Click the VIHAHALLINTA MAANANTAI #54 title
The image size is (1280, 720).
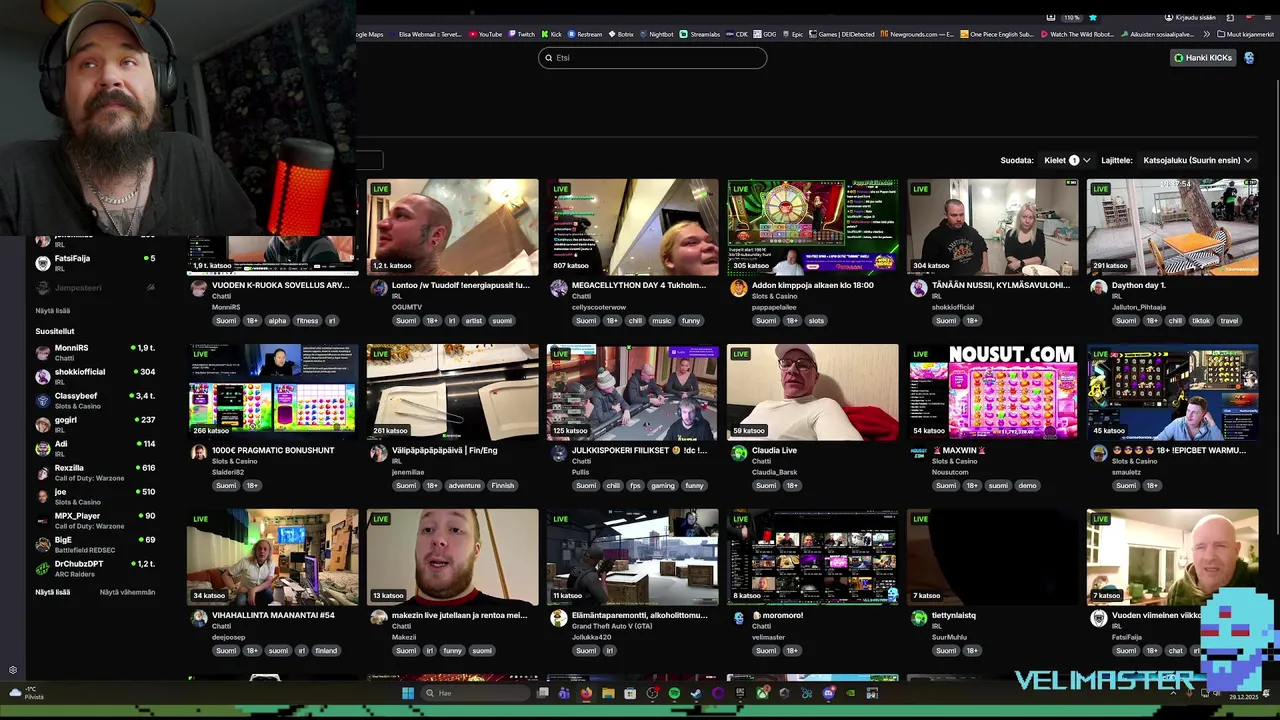(273, 616)
